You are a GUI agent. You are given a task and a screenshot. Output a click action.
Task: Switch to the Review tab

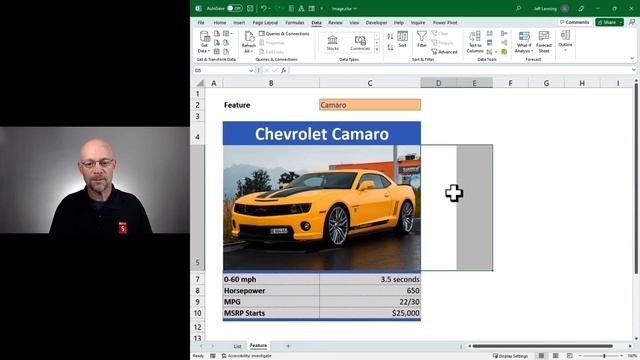[x=335, y=22]
